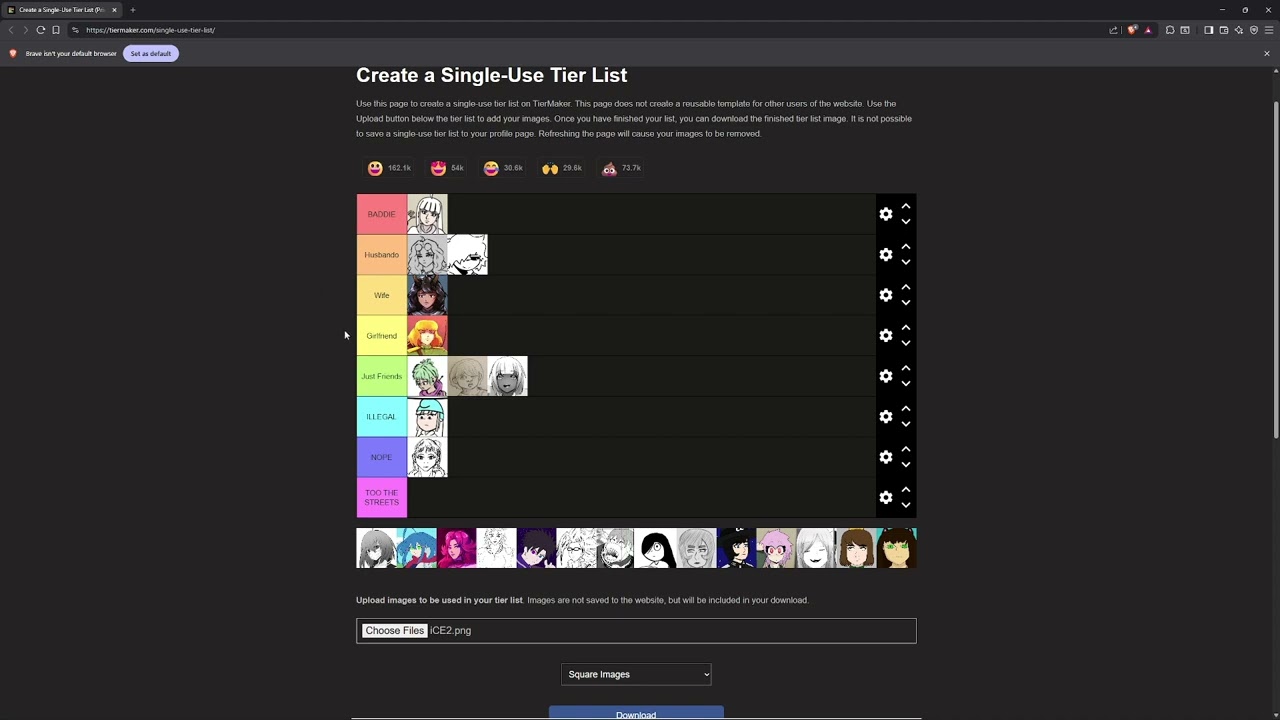The height and width of the screenshot is (720, 1280).
Task: Open settings gear for NOPE row
Action: pyautogui.click(x=886, y=457)
